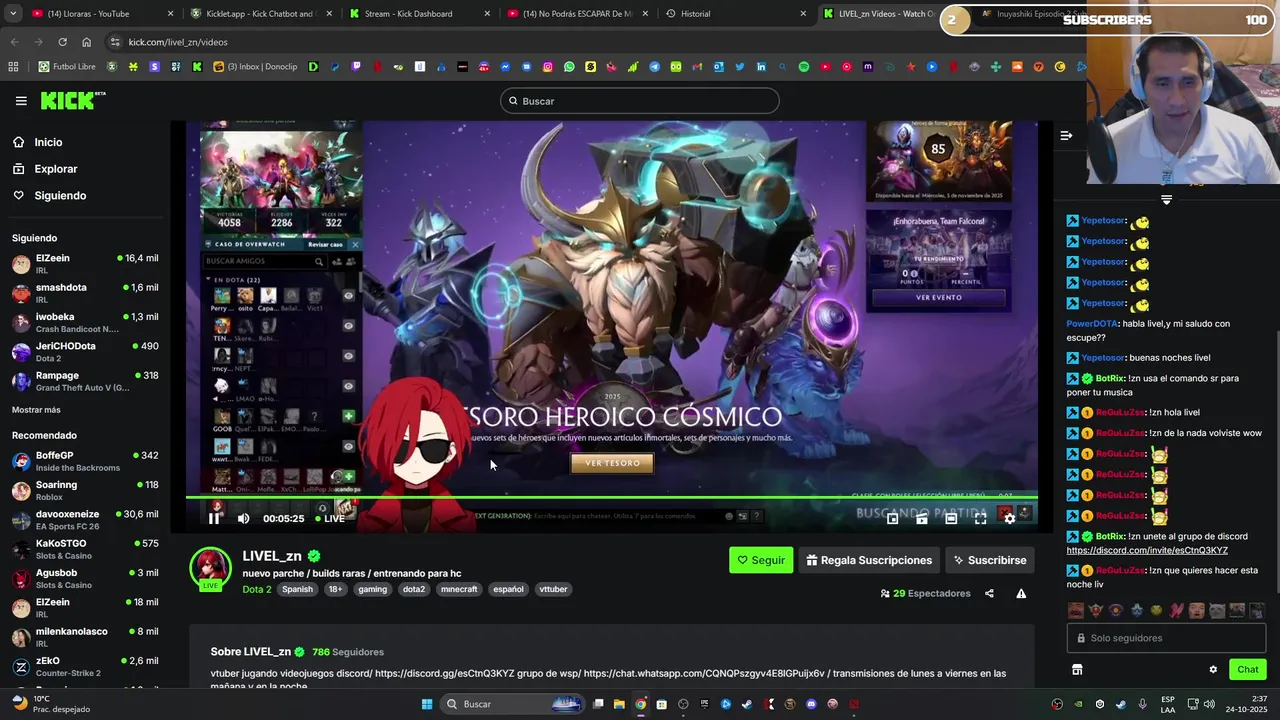Select the gaming tag
The height and width of the screenshot is (720, 1280).
coord(372,589)
